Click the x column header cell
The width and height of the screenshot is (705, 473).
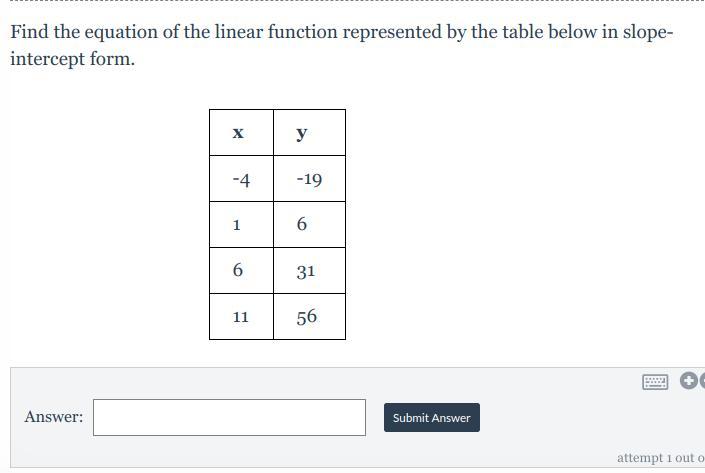pyautogui.click(x=241, y=133)
